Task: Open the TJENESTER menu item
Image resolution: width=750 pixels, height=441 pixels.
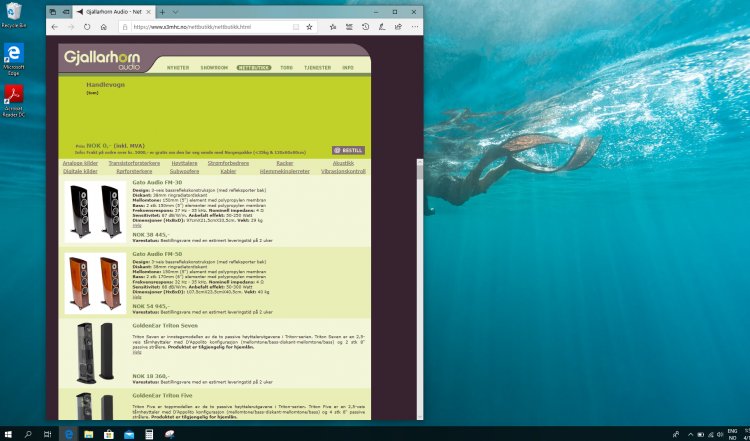Action: coord(317,68)
